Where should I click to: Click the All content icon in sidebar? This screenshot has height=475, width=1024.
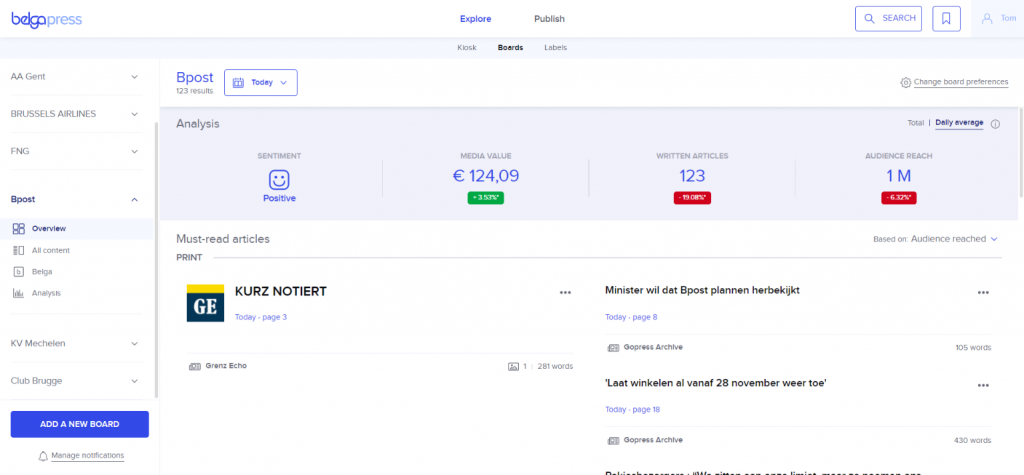tap(18, 250)
